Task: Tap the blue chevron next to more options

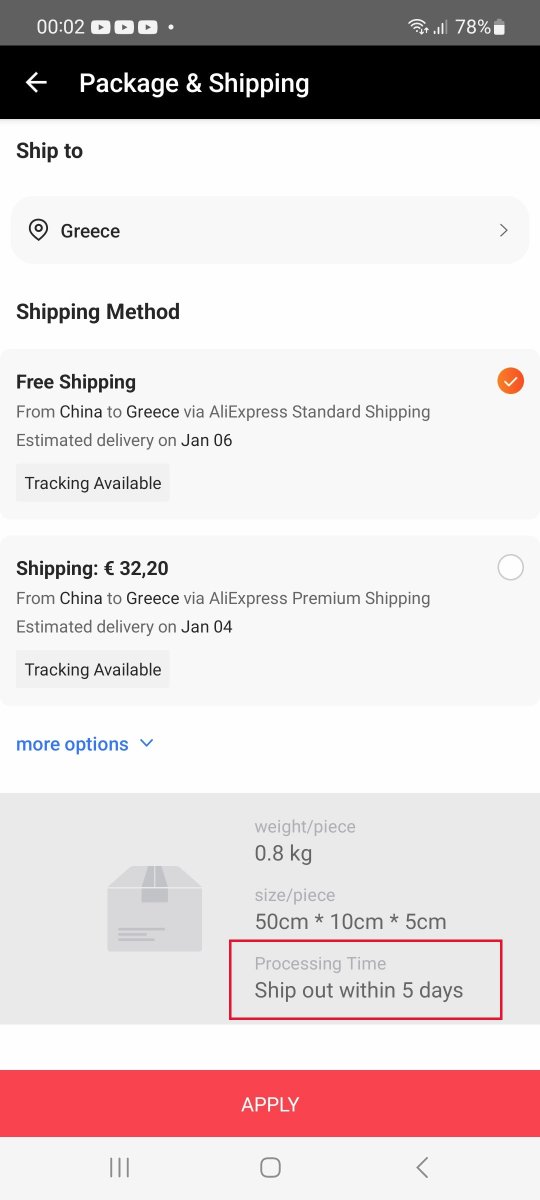Action: pyautogui.click(x=147, y=743)
